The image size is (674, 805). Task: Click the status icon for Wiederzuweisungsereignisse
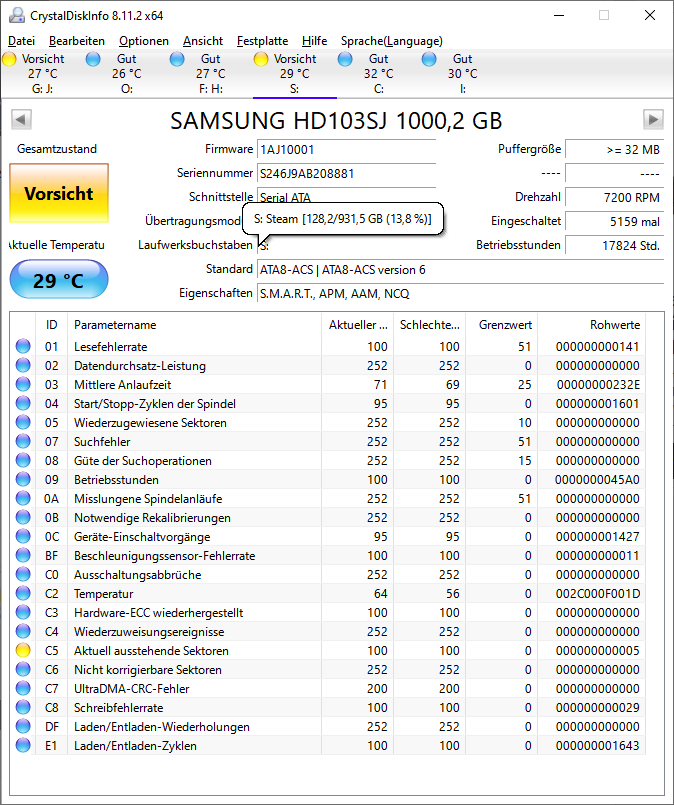(23, 631)
